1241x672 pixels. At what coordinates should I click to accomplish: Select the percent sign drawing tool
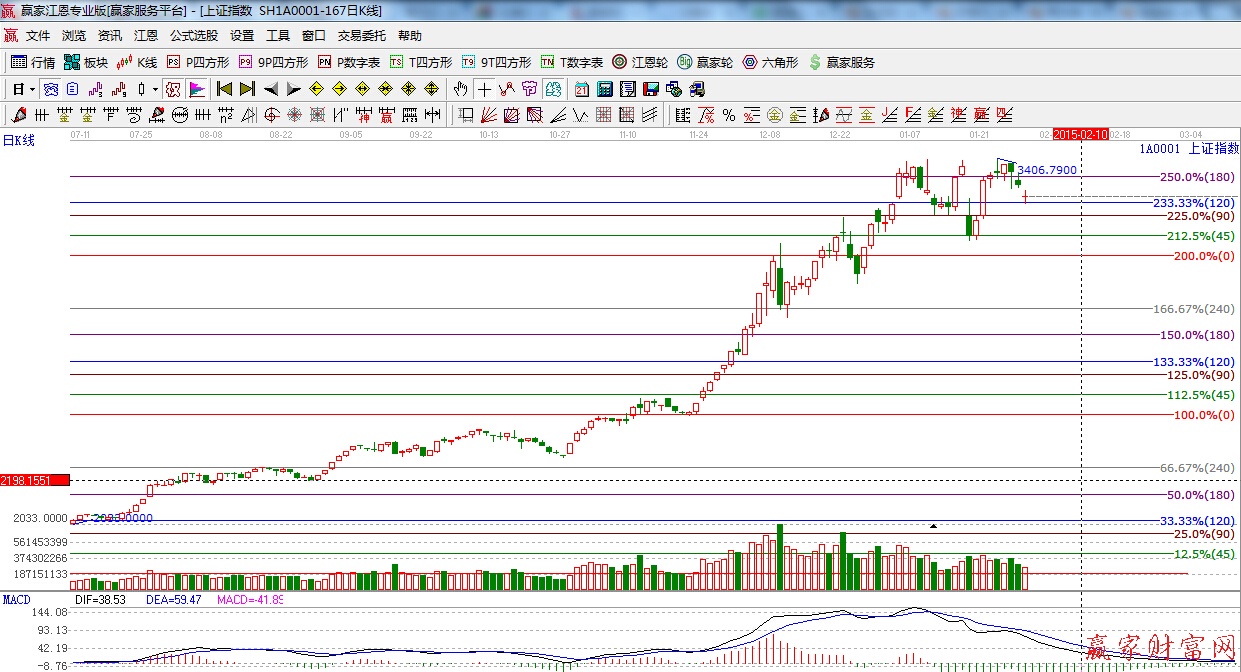[729, 115]
